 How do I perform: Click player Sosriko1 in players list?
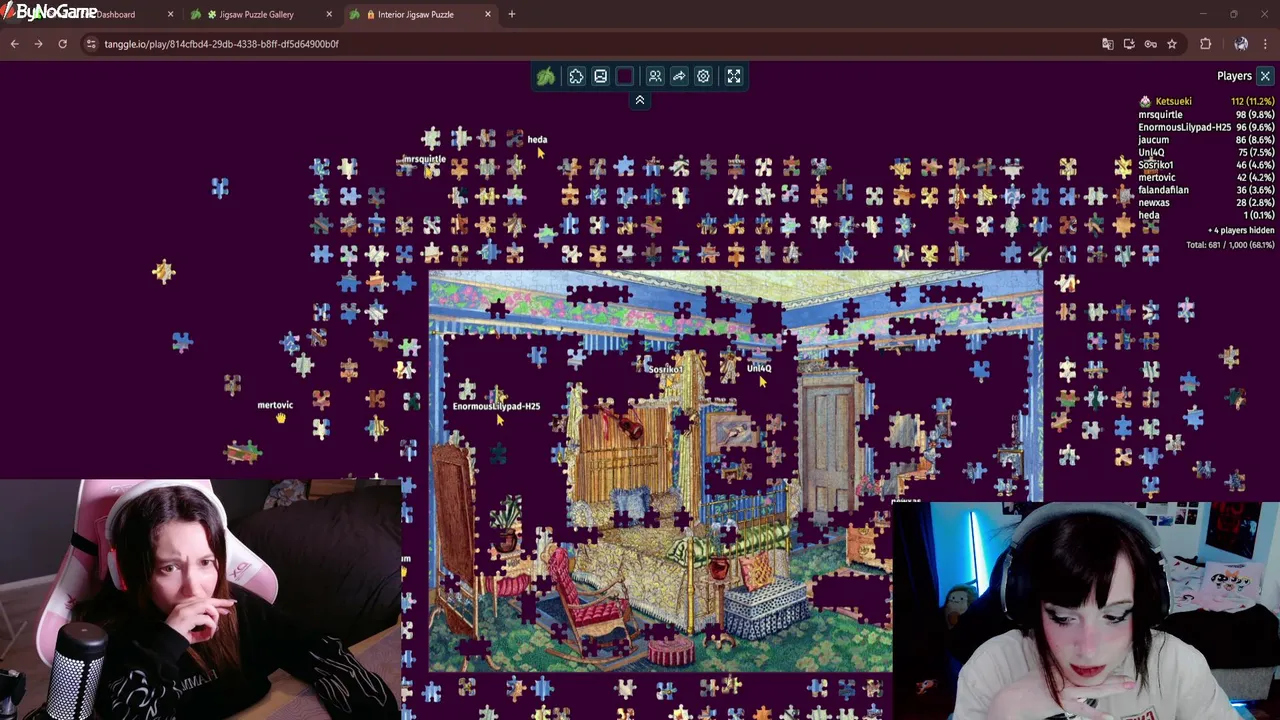click(1155, 165)
